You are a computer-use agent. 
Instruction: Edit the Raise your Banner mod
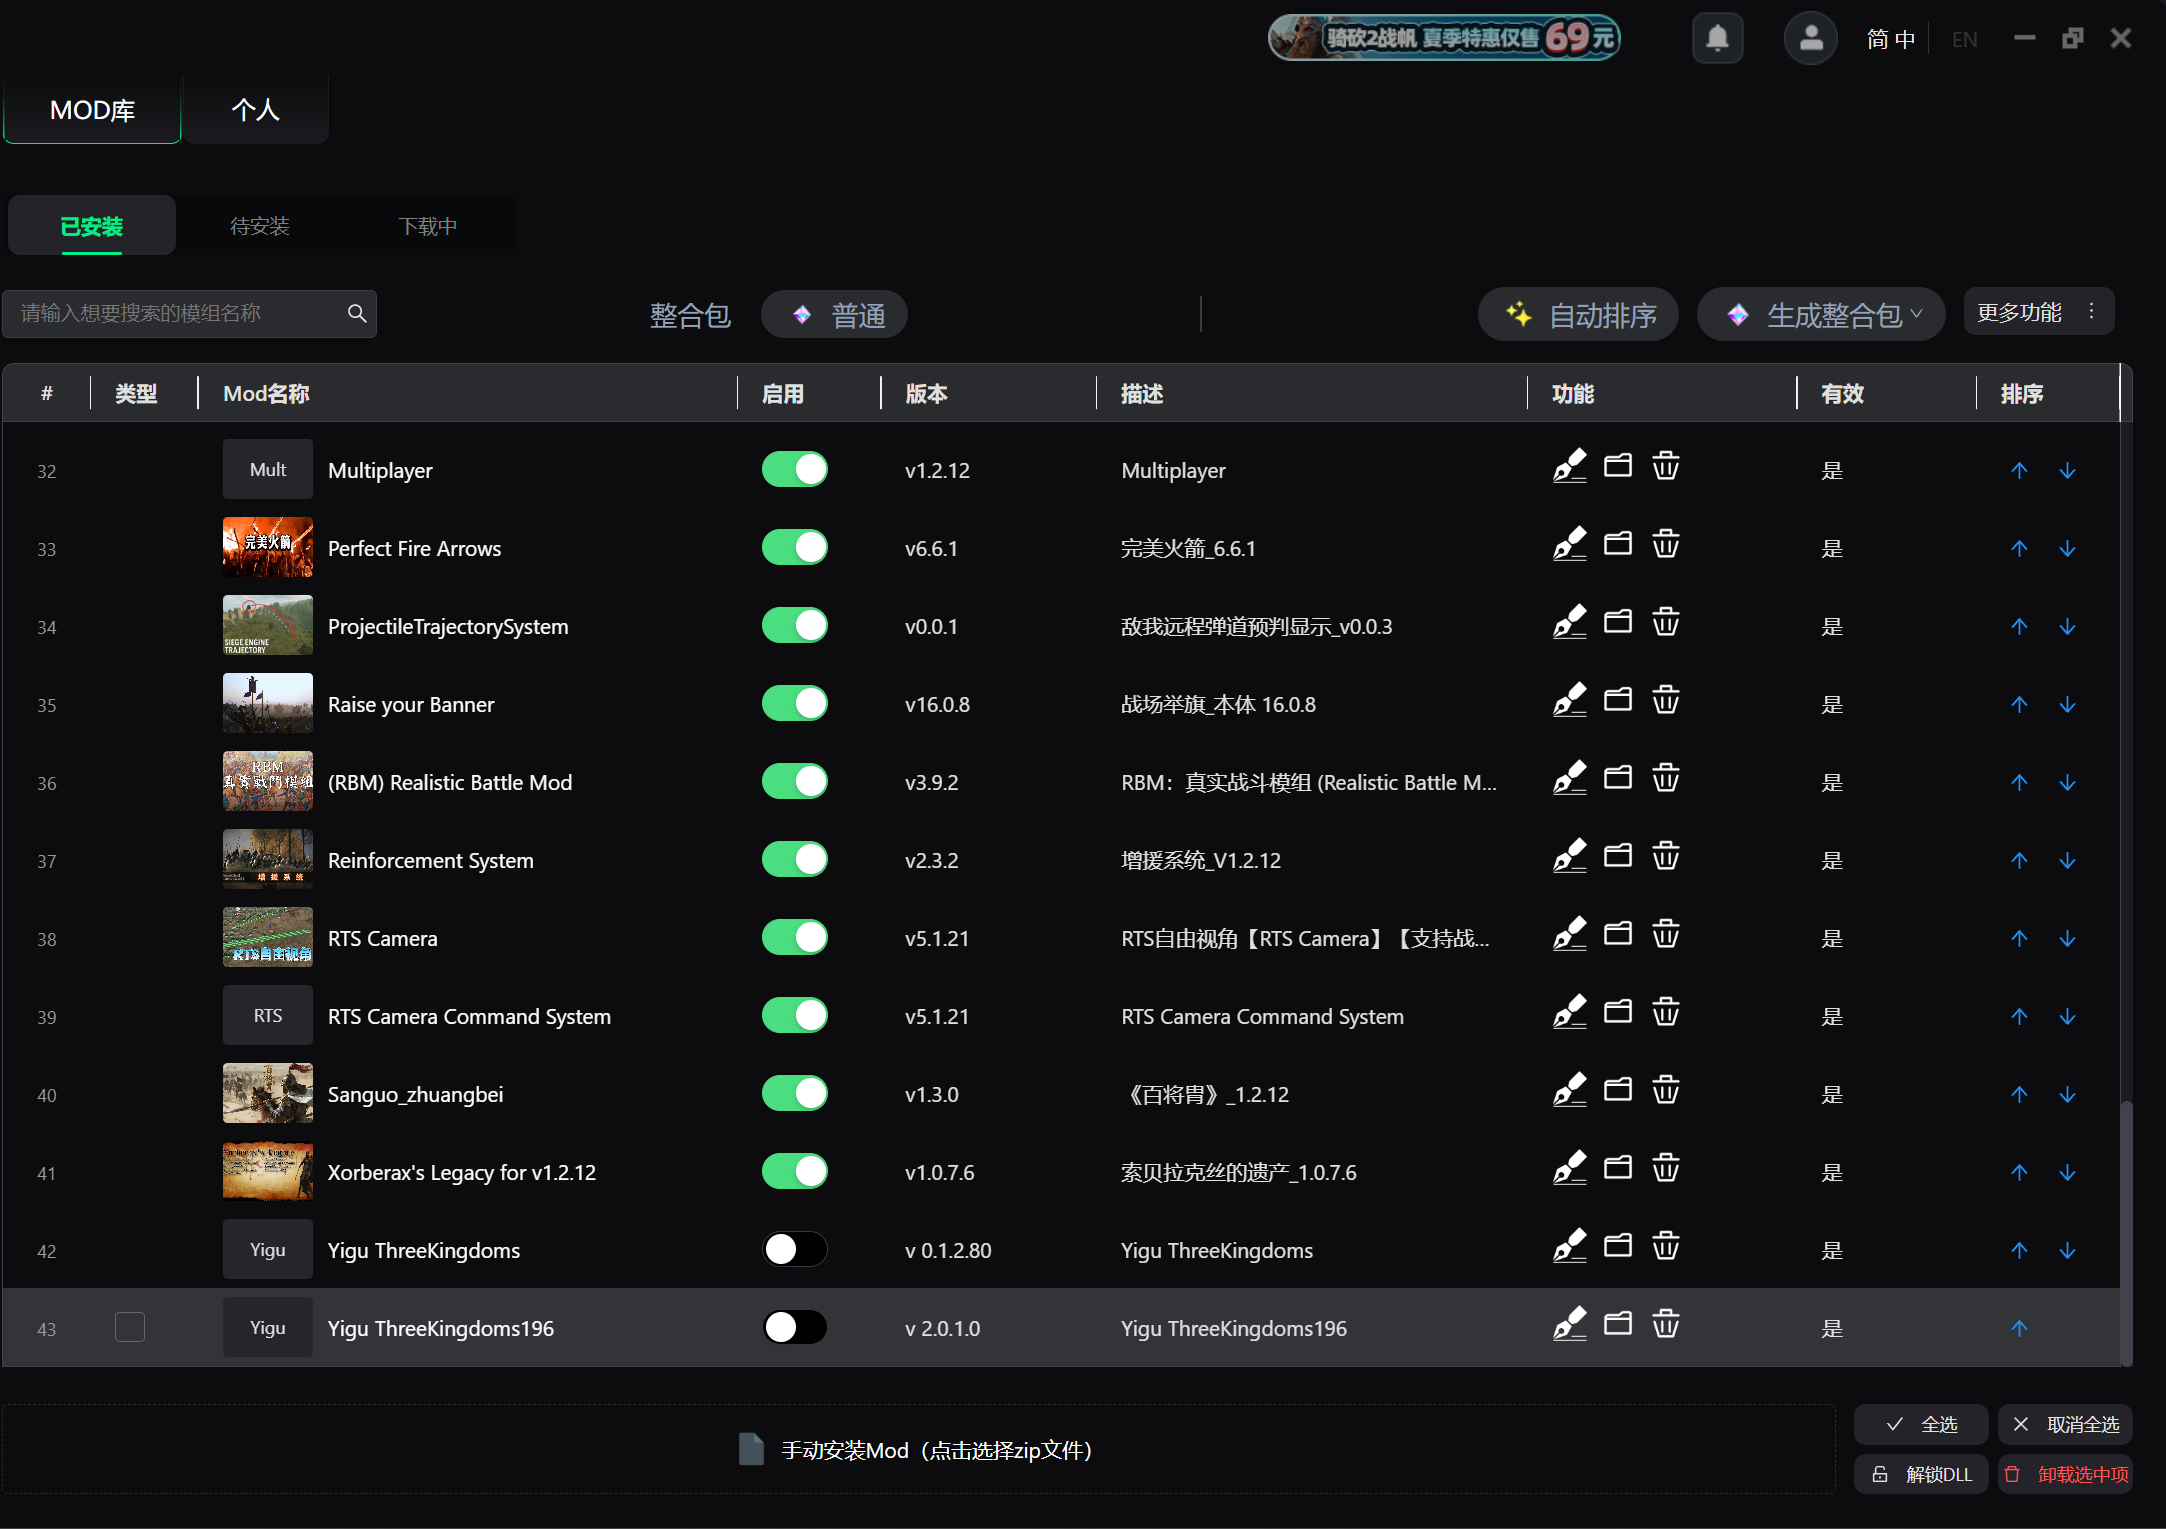(1570, 700)
